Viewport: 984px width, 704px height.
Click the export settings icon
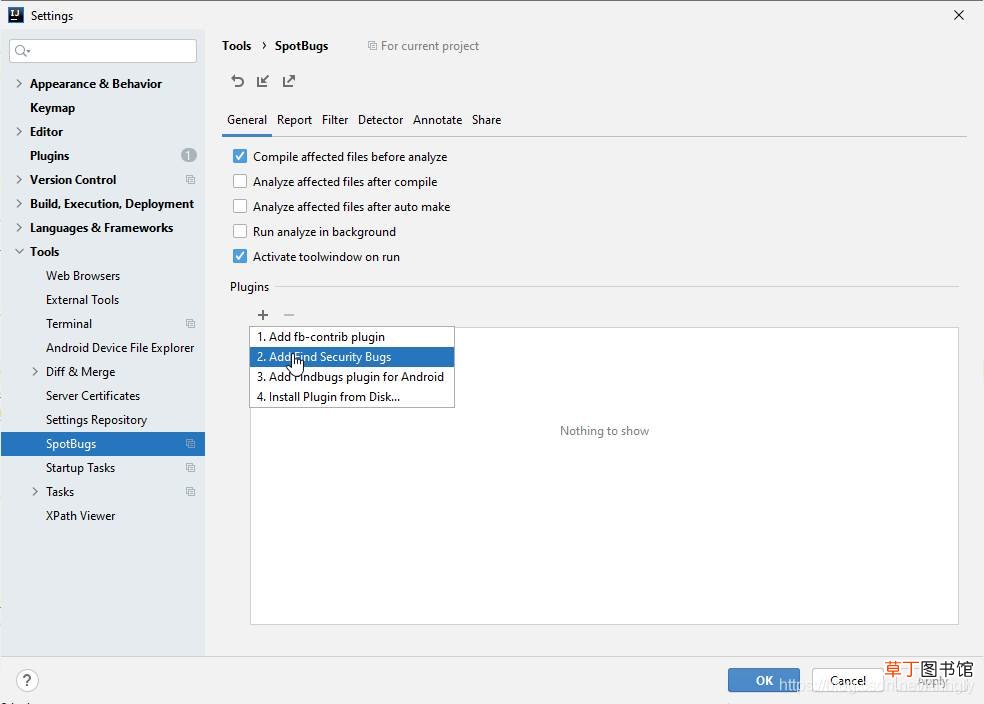289,81
